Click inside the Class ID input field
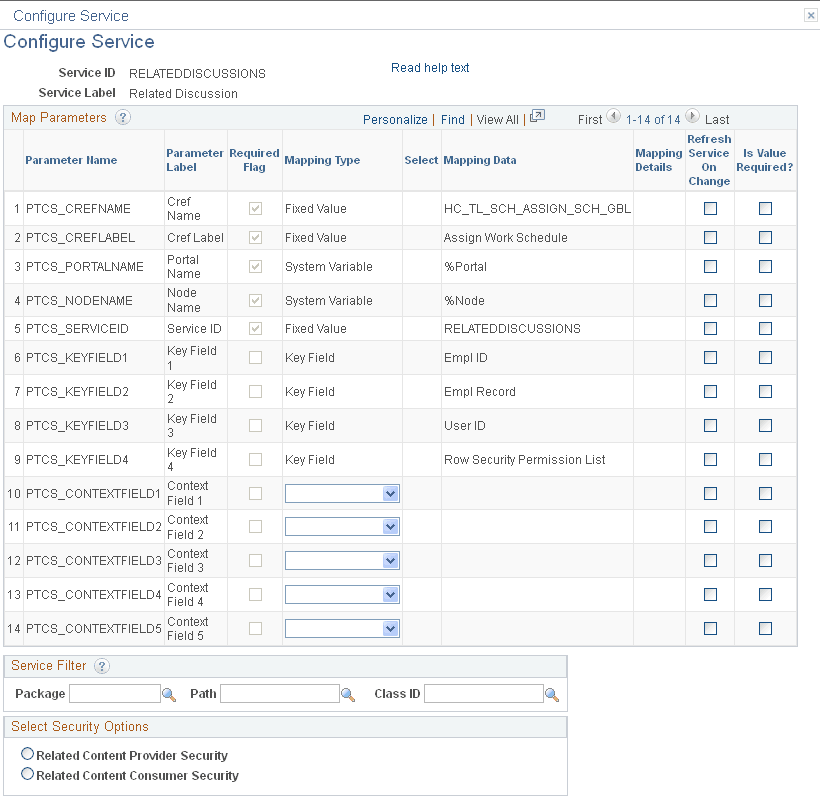820x804 pixels. [485, 693]
